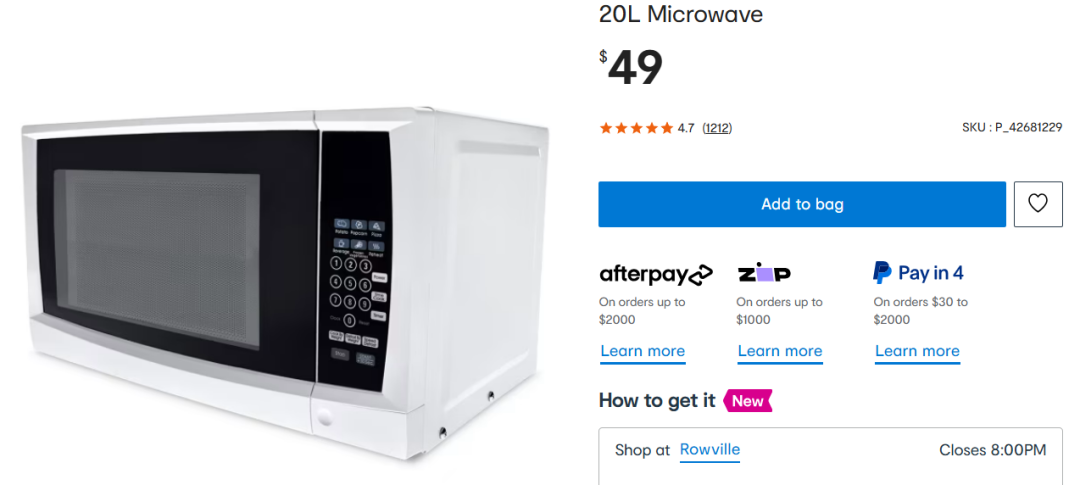
Task: Open Learn more under Pay in 4
Action: point(917,351)
